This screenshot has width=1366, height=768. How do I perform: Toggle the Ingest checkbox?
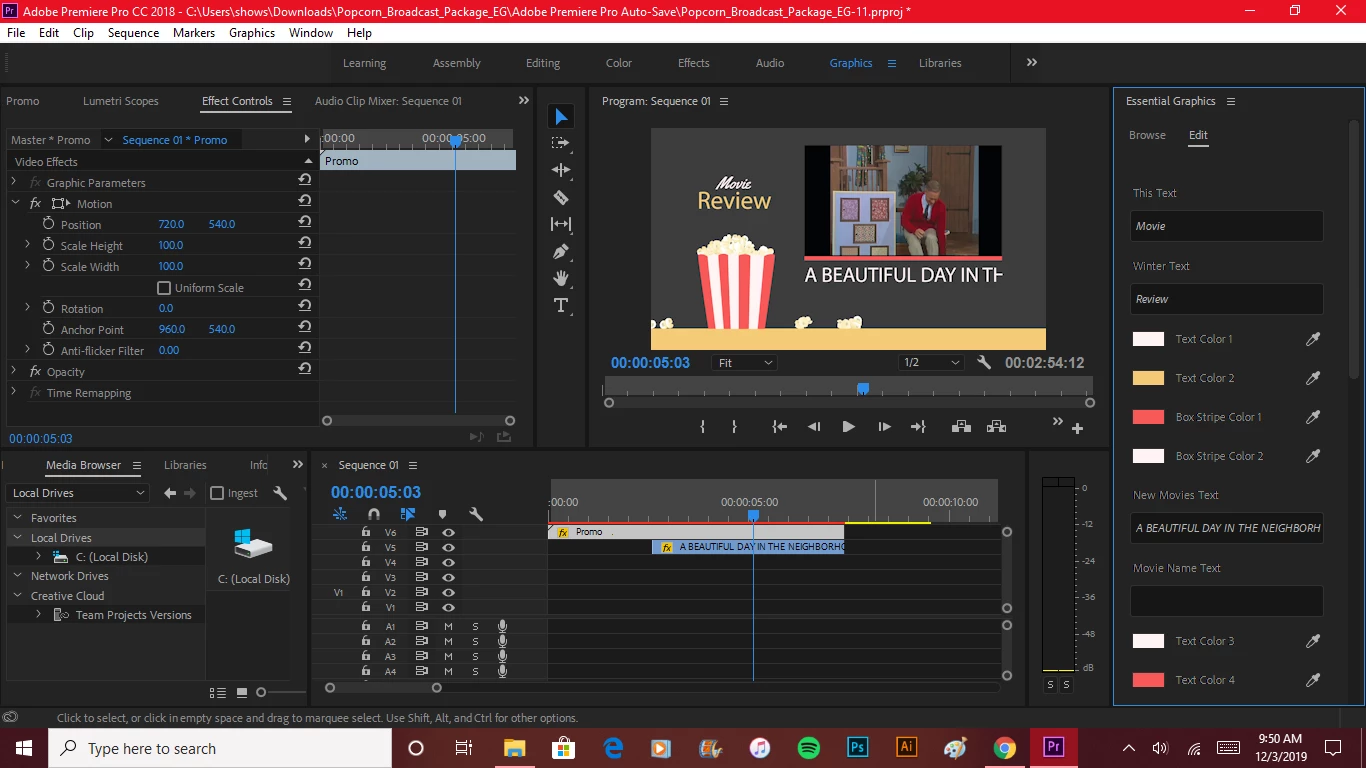pyautogui.click(x=217, y=493)
